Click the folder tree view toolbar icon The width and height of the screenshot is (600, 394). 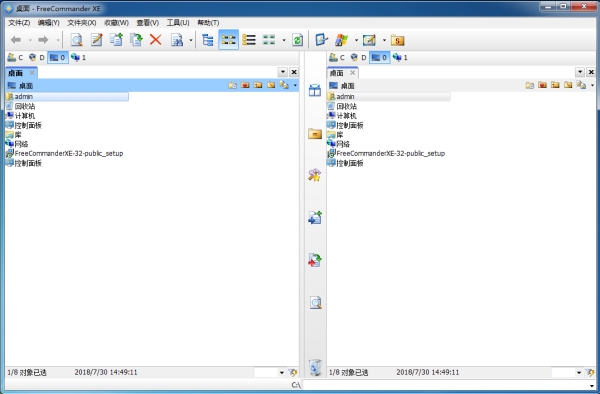click(207, 39)
